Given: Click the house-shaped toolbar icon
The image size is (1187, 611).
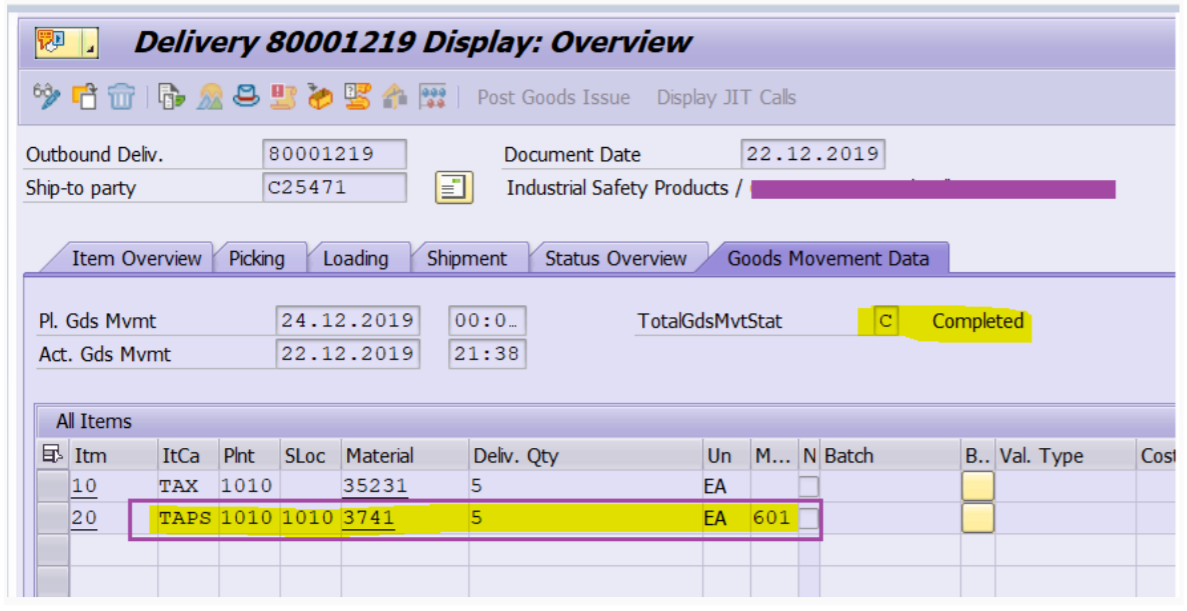Looking at the screenshot, I should [395, 97].
